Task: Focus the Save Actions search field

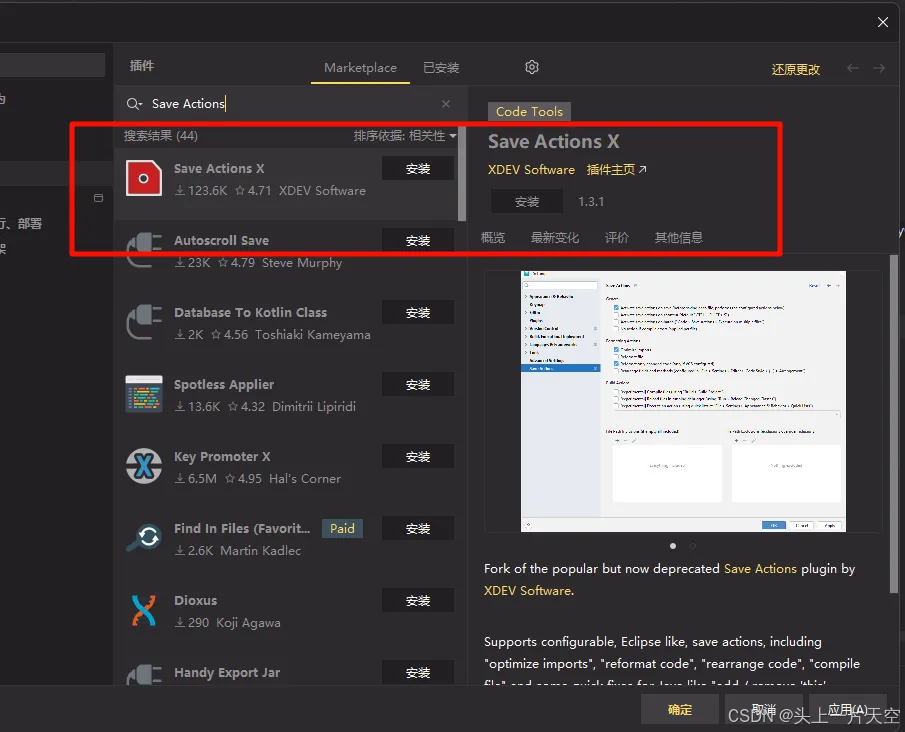Action: (291, 104)
